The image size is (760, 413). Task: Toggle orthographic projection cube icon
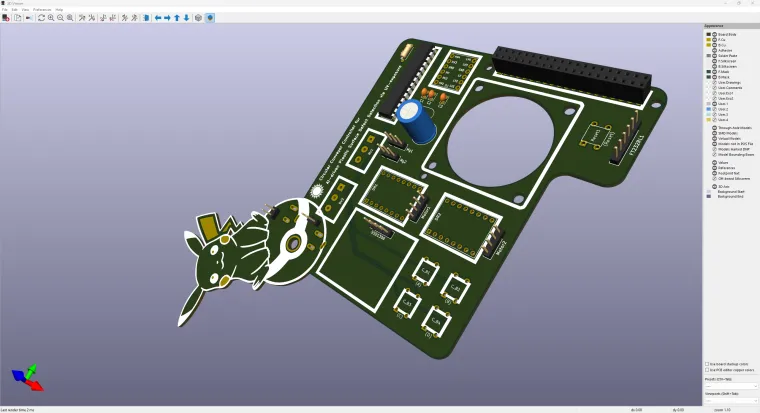(198, 18)
